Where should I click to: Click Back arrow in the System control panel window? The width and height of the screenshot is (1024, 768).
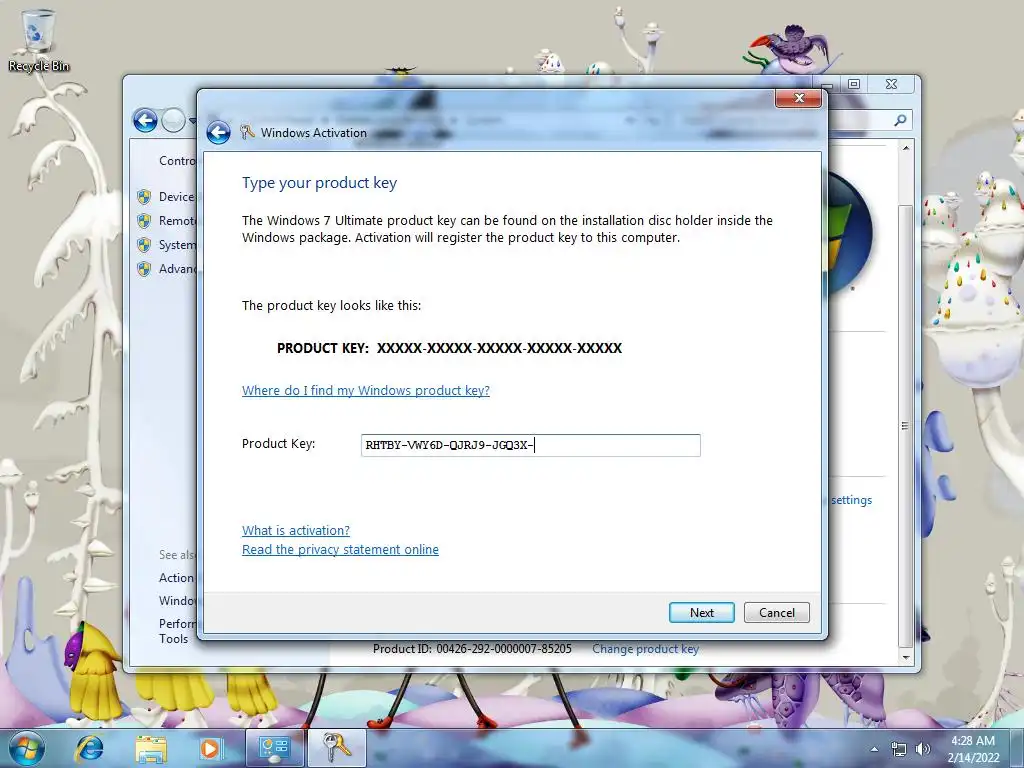(145, 120)
